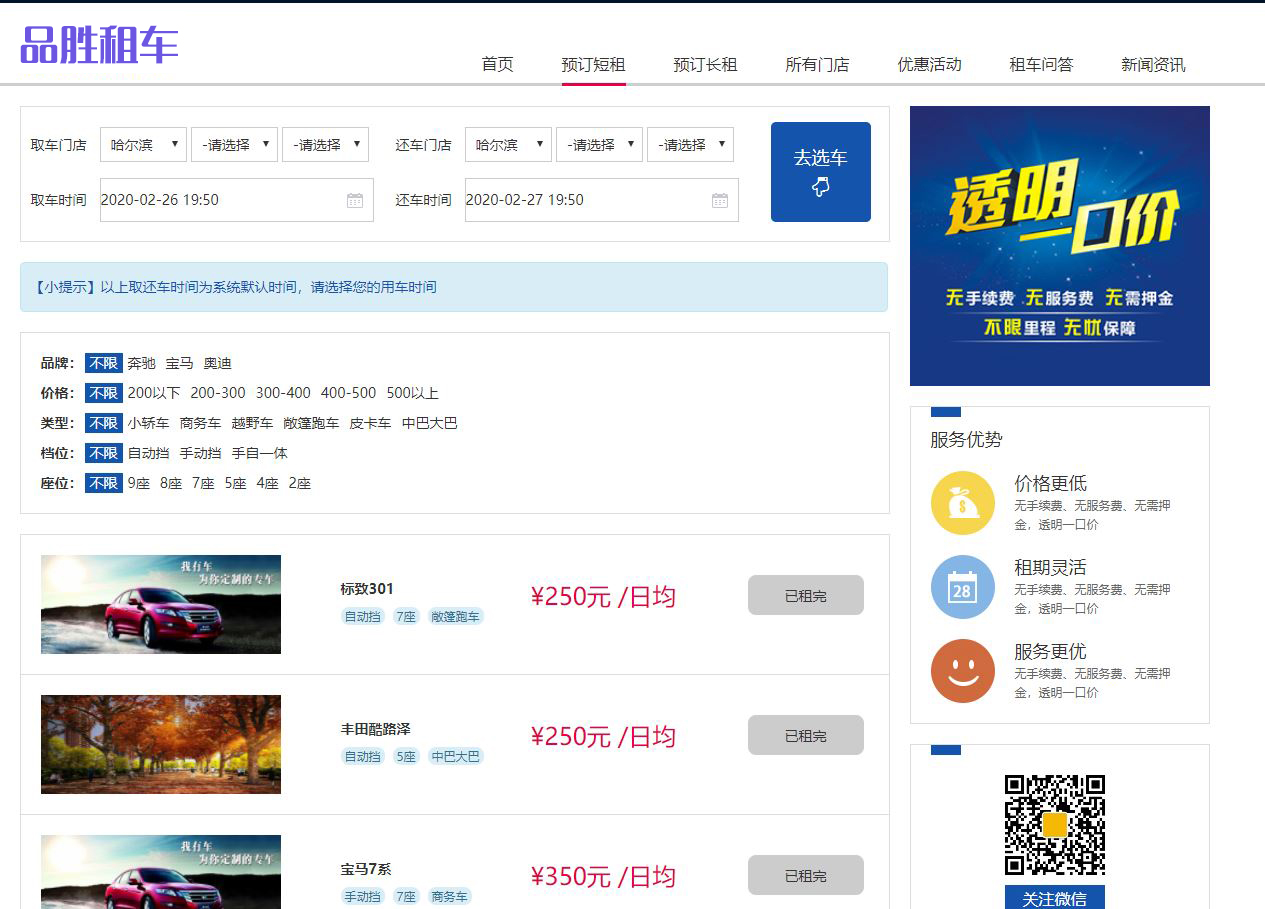The width and height of the screenshot is (1265, 909).
Task: Filter price by 200以下
Action: [154, 393]
